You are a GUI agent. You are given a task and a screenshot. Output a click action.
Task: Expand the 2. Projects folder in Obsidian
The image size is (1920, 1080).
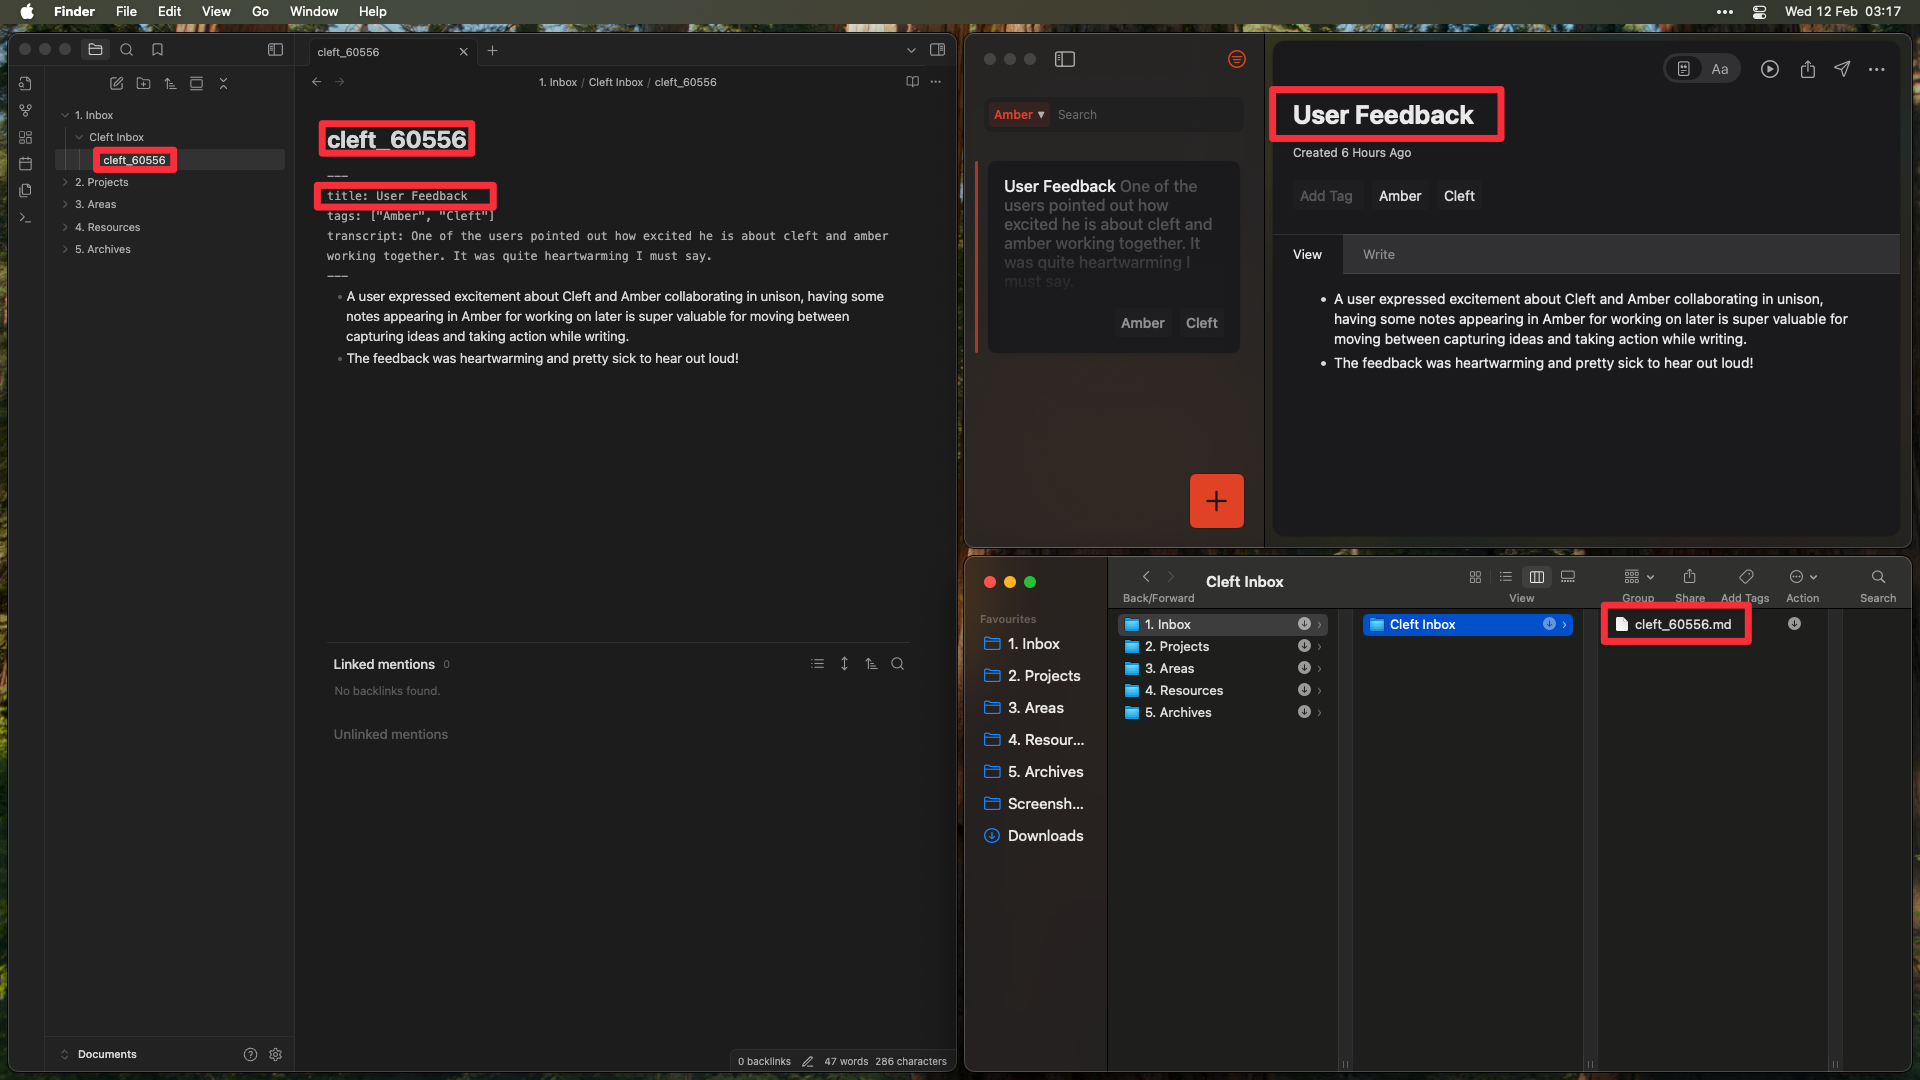pyautogui.click(x=65, y=183)
